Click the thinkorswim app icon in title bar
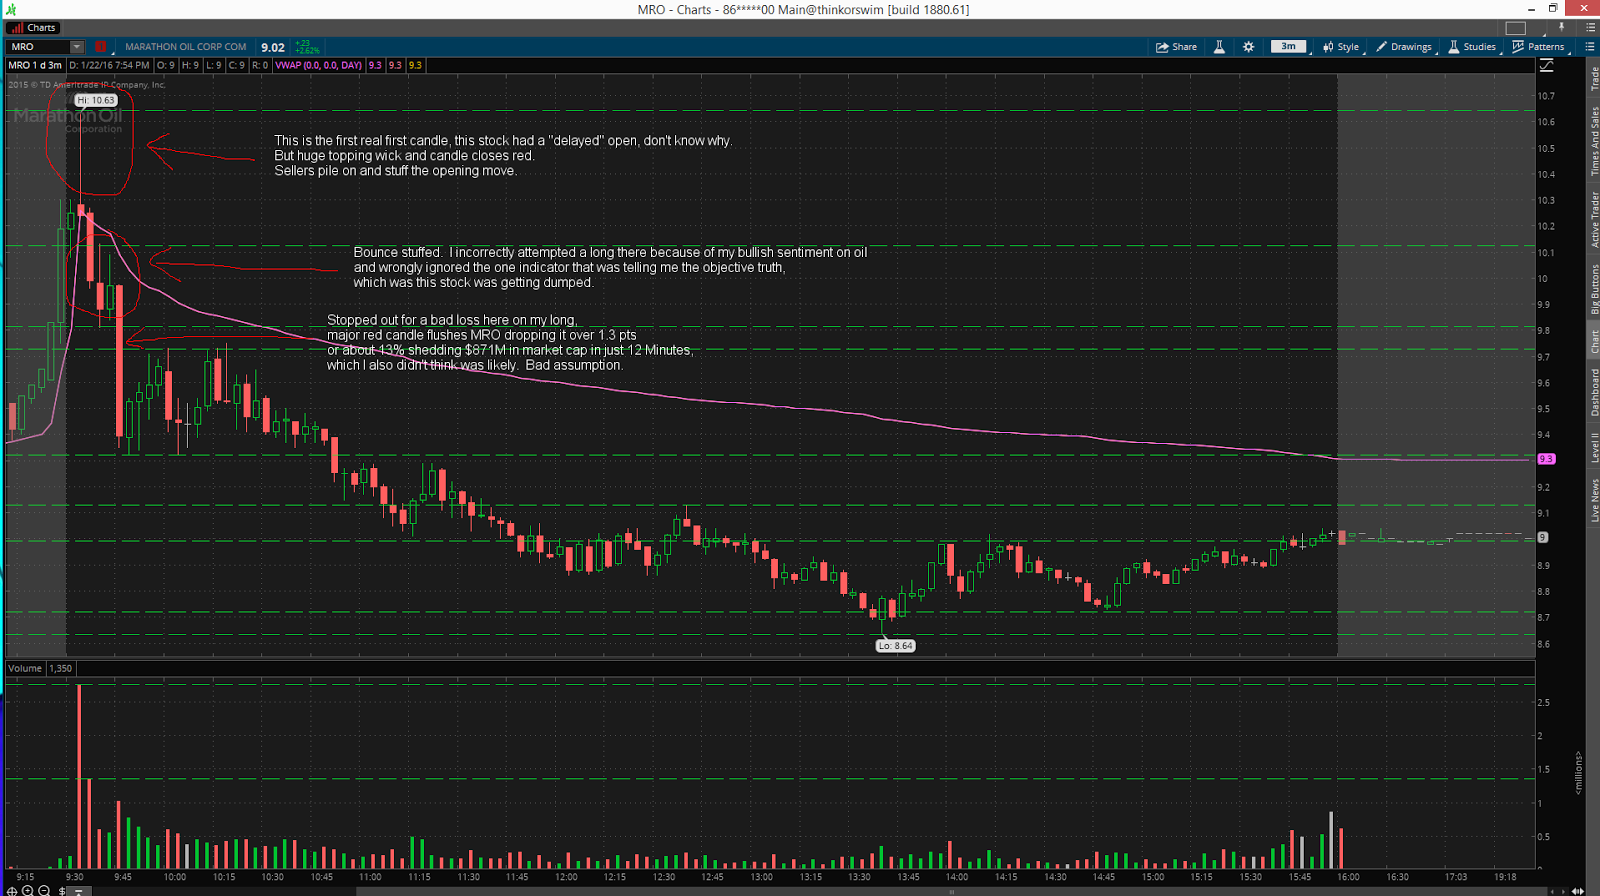This screenshot has height=896, width=1600. [11, 9]
